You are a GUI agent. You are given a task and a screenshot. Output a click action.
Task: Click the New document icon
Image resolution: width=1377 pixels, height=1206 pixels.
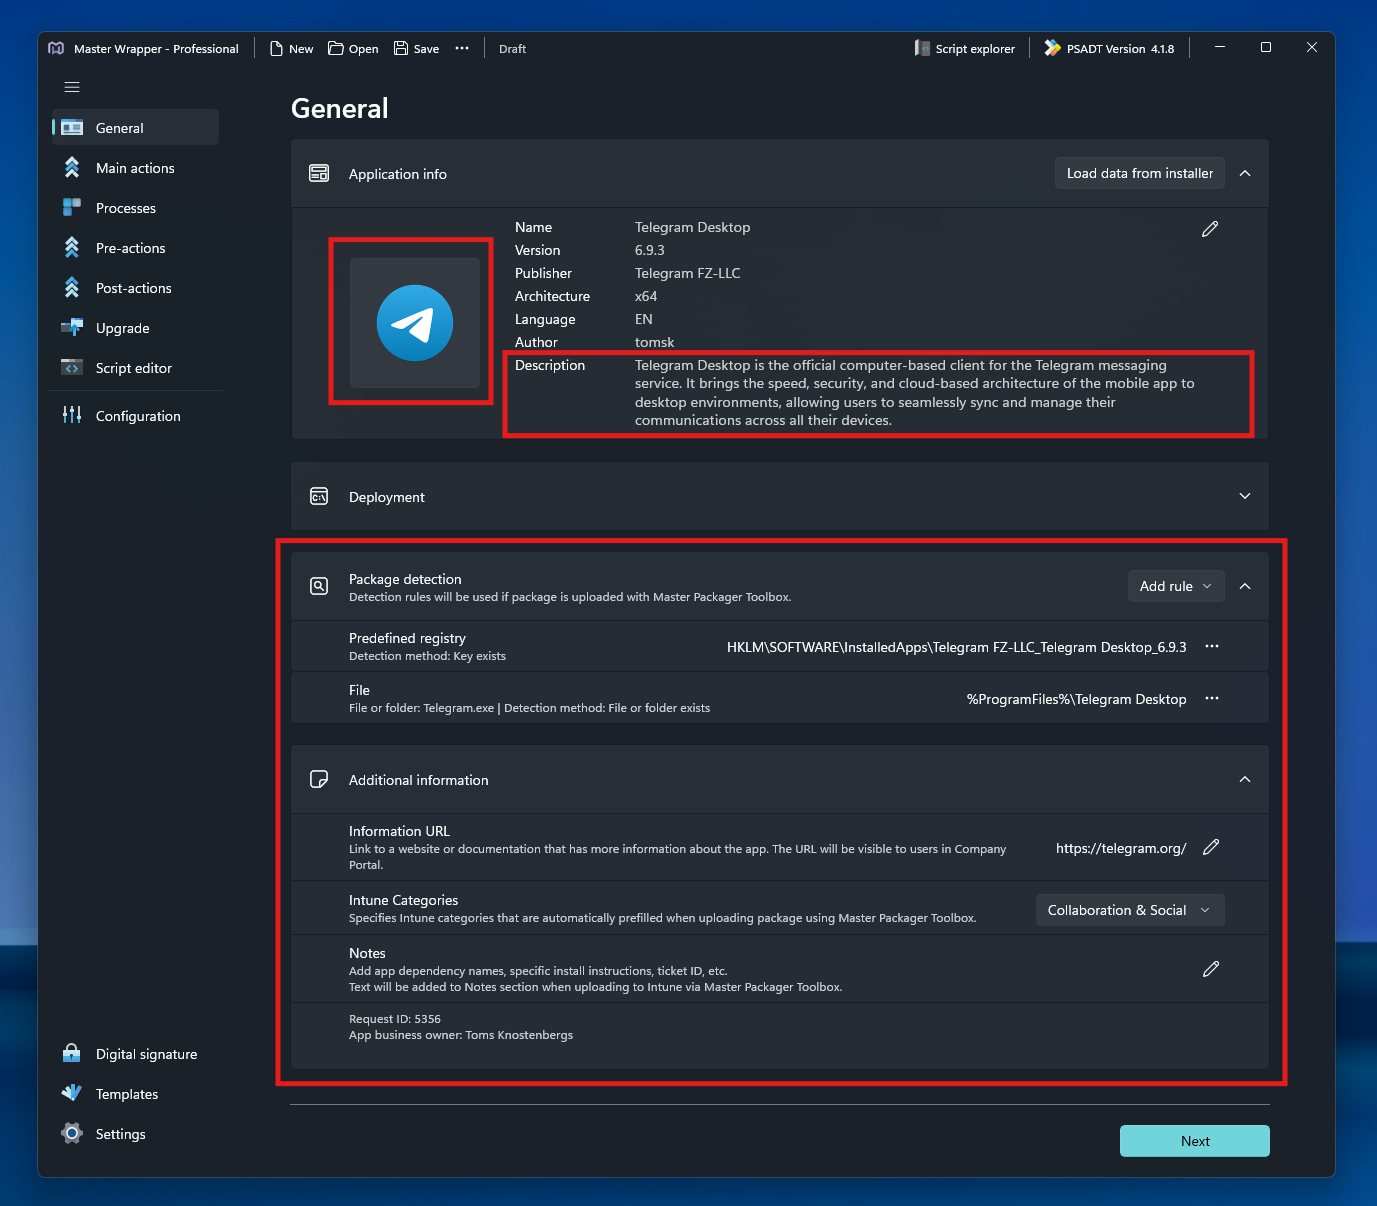tap(276, 48)
